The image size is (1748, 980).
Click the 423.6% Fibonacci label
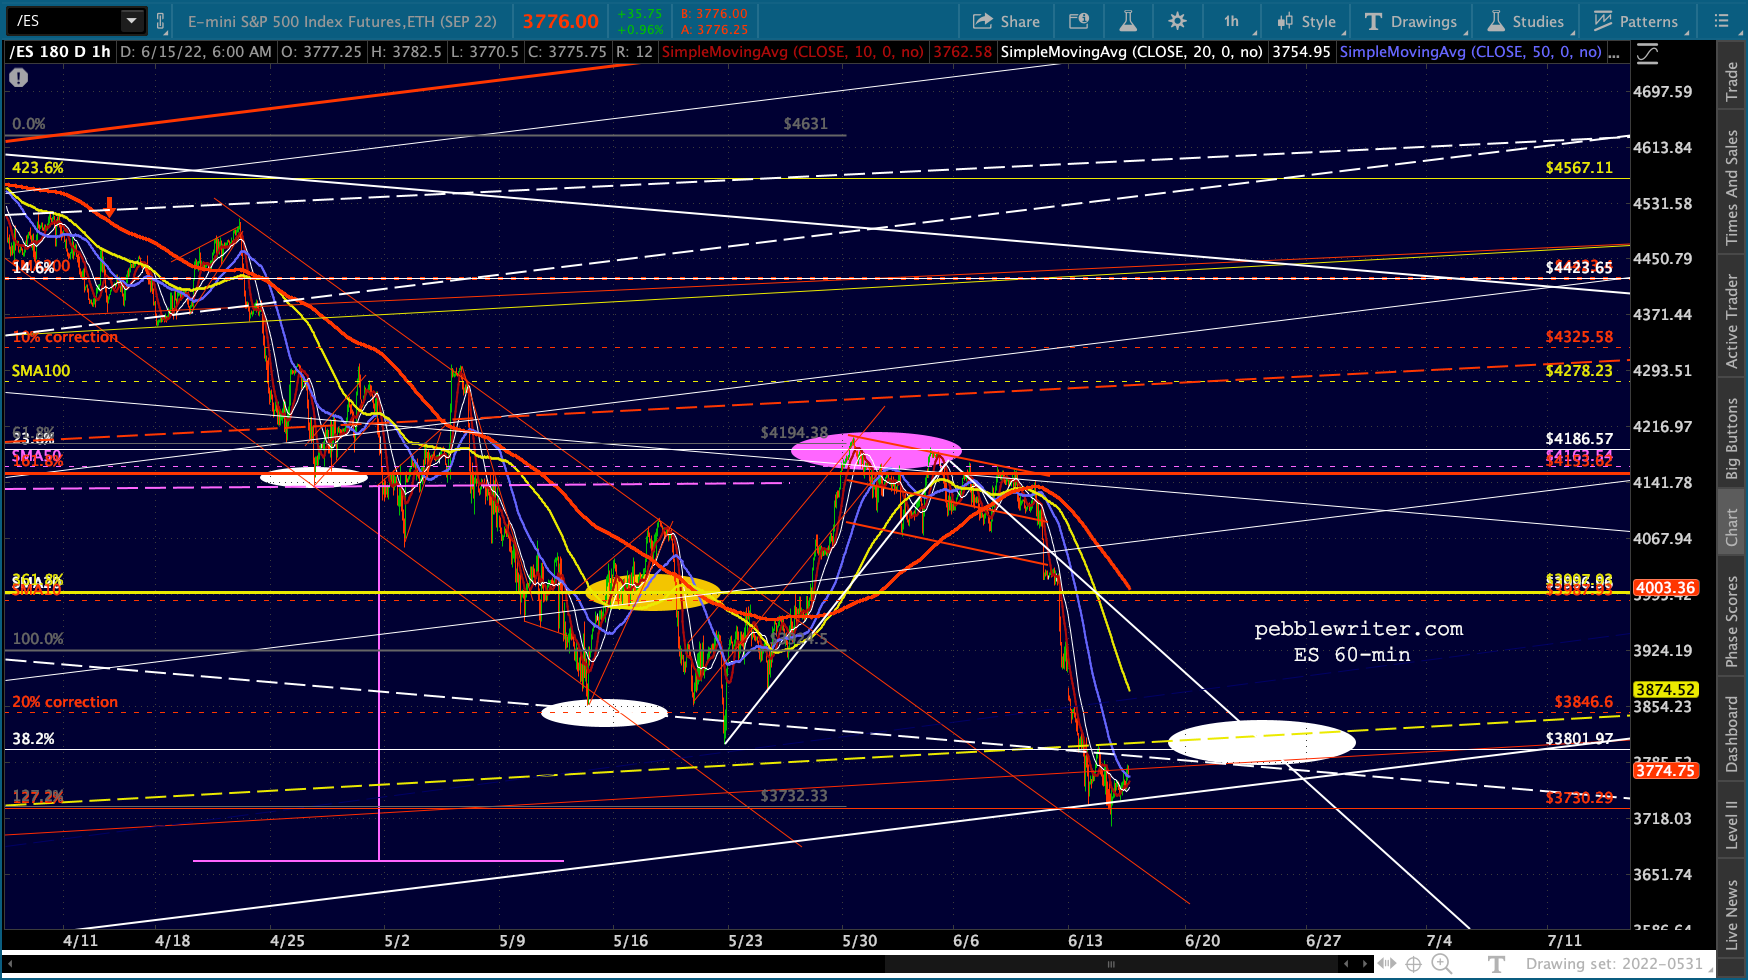pos(38,168)
